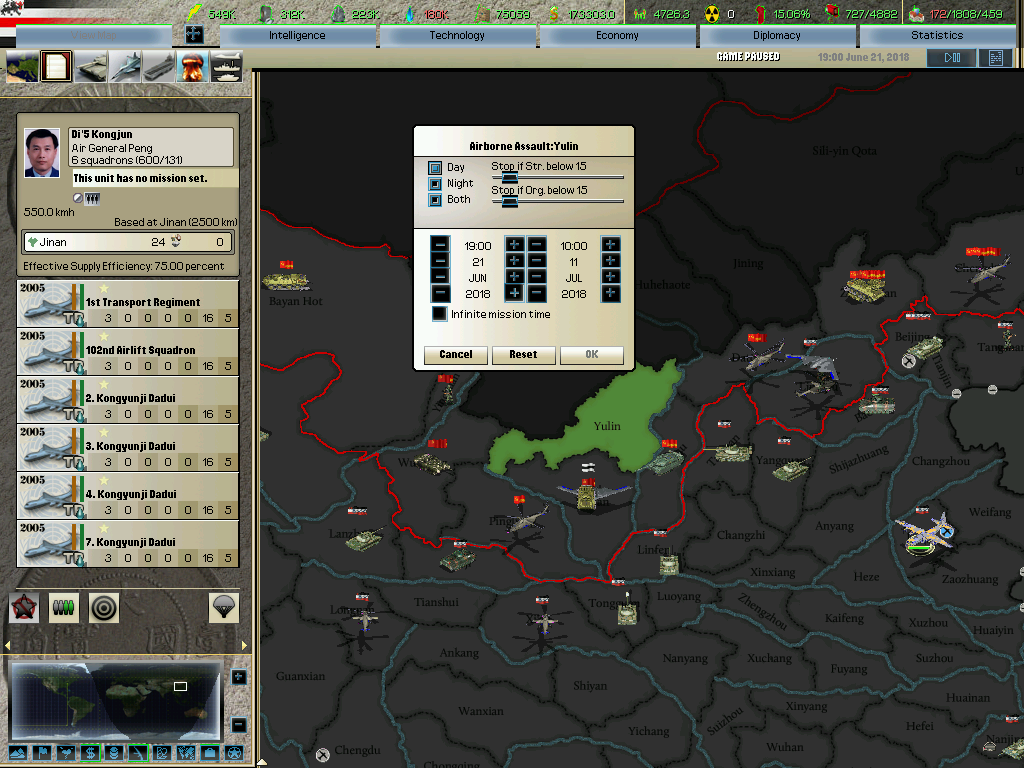Zoom in using minimap plus button
The height and width of the screenshot is (768, 1024).
238,677
